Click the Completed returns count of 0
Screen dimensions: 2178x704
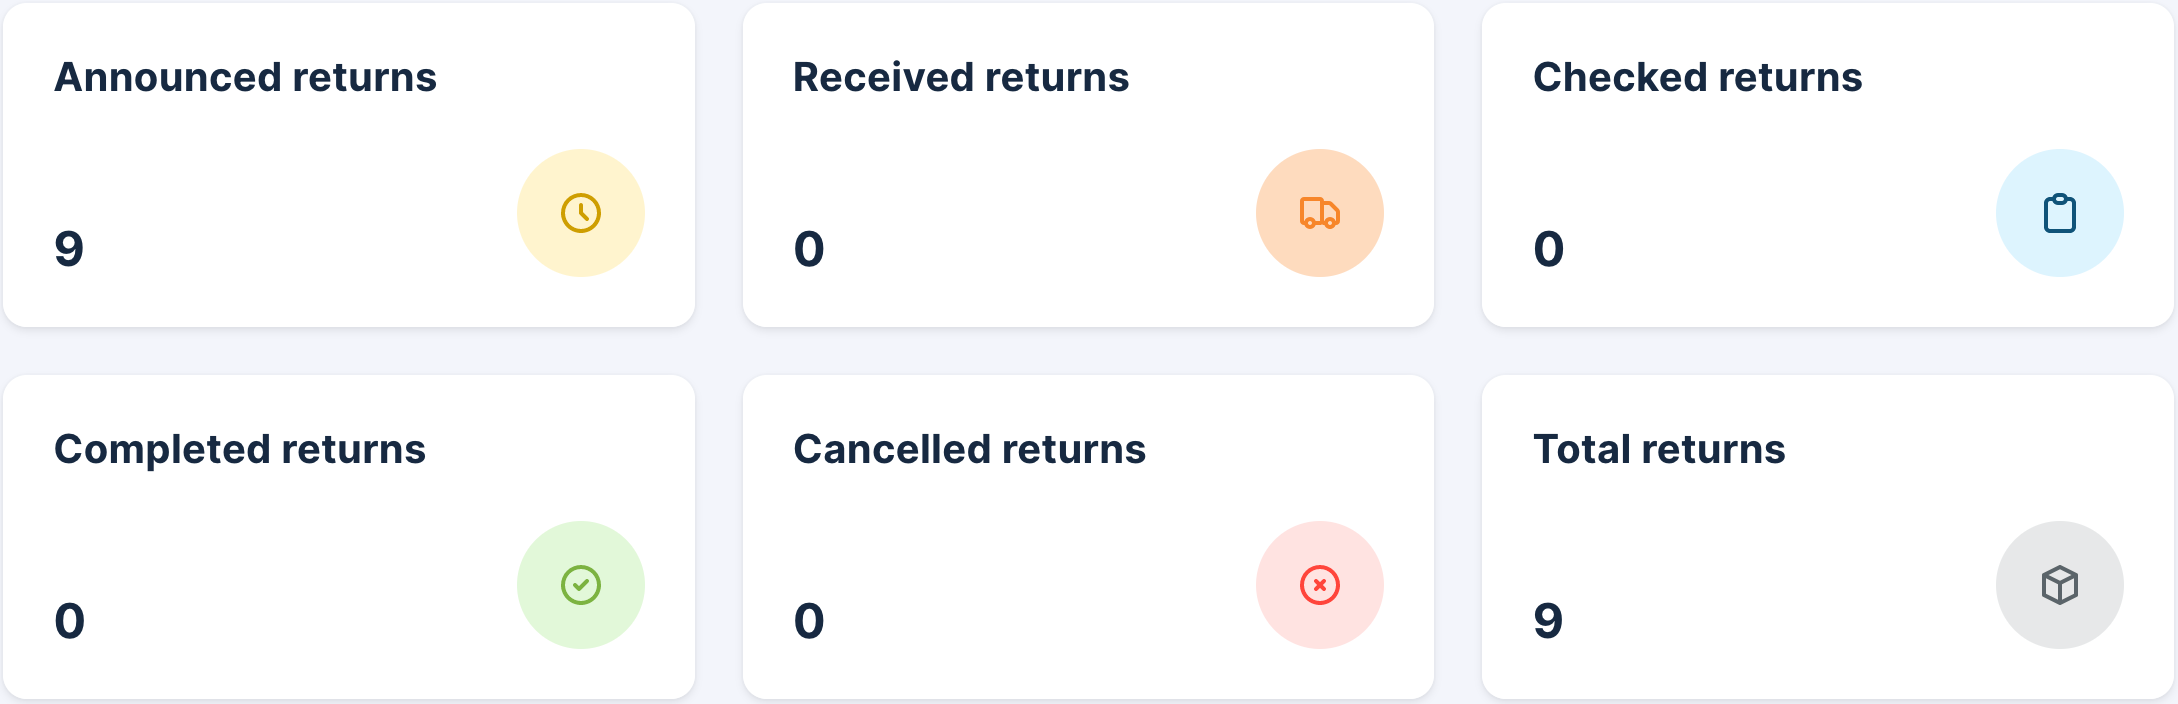[69, 620]
